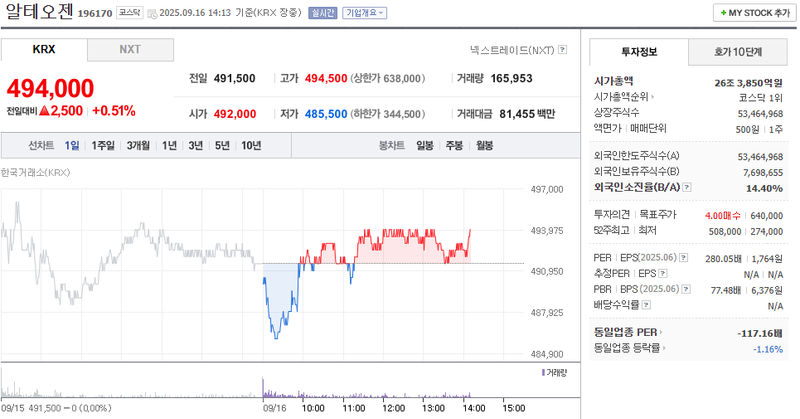The height and width of the screenshot is (419, 800).
Task: Click help icon beside 배당수익률
Action: click(646, 305)
